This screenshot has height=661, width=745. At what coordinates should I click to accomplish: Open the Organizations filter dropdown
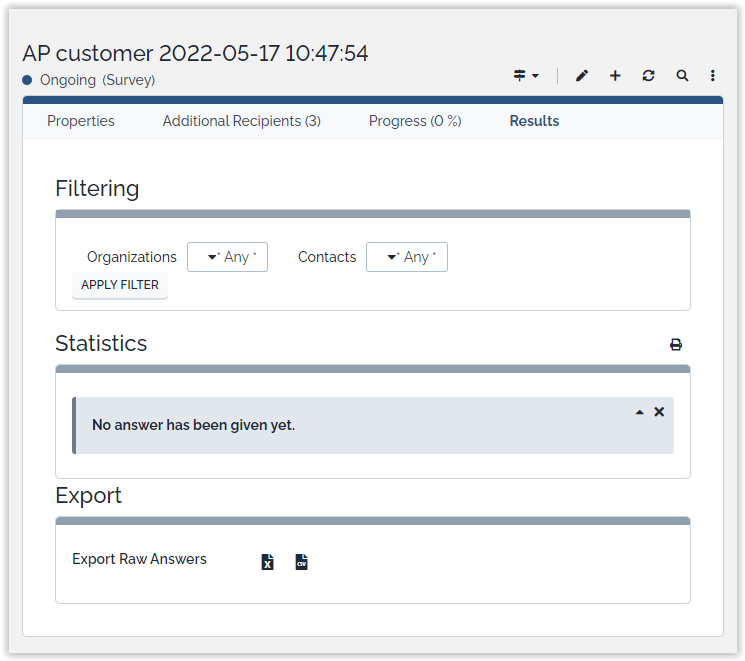pyautogui.click(x=227, y=257)
